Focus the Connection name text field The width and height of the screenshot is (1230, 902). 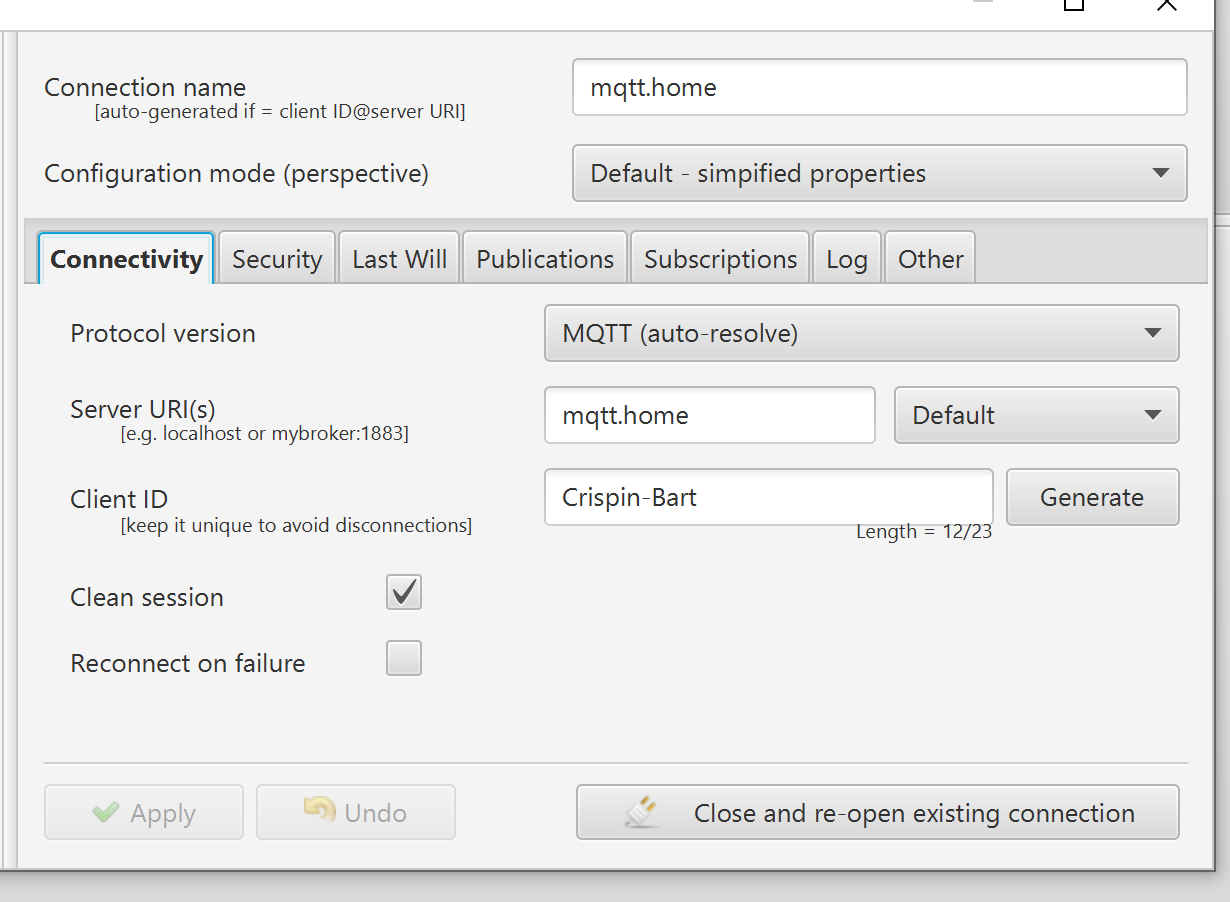879,87
